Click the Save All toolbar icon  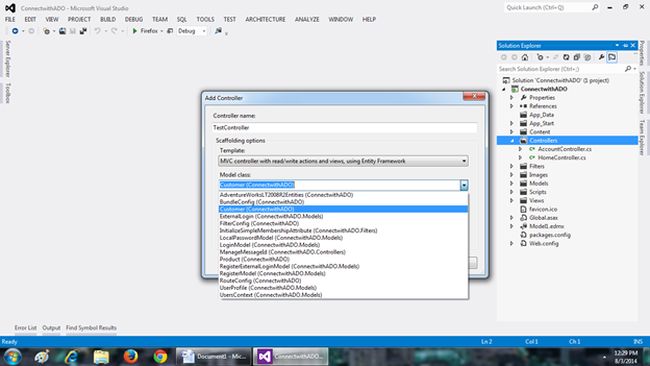click(x=83, y=31)
